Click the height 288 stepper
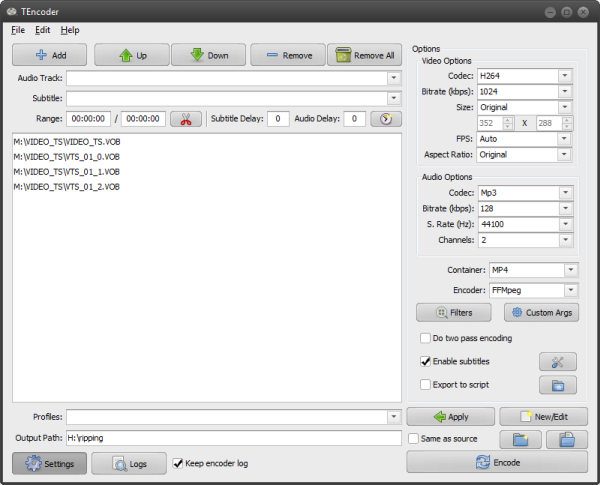The image size is (600, 485). (x=567, y=123)
